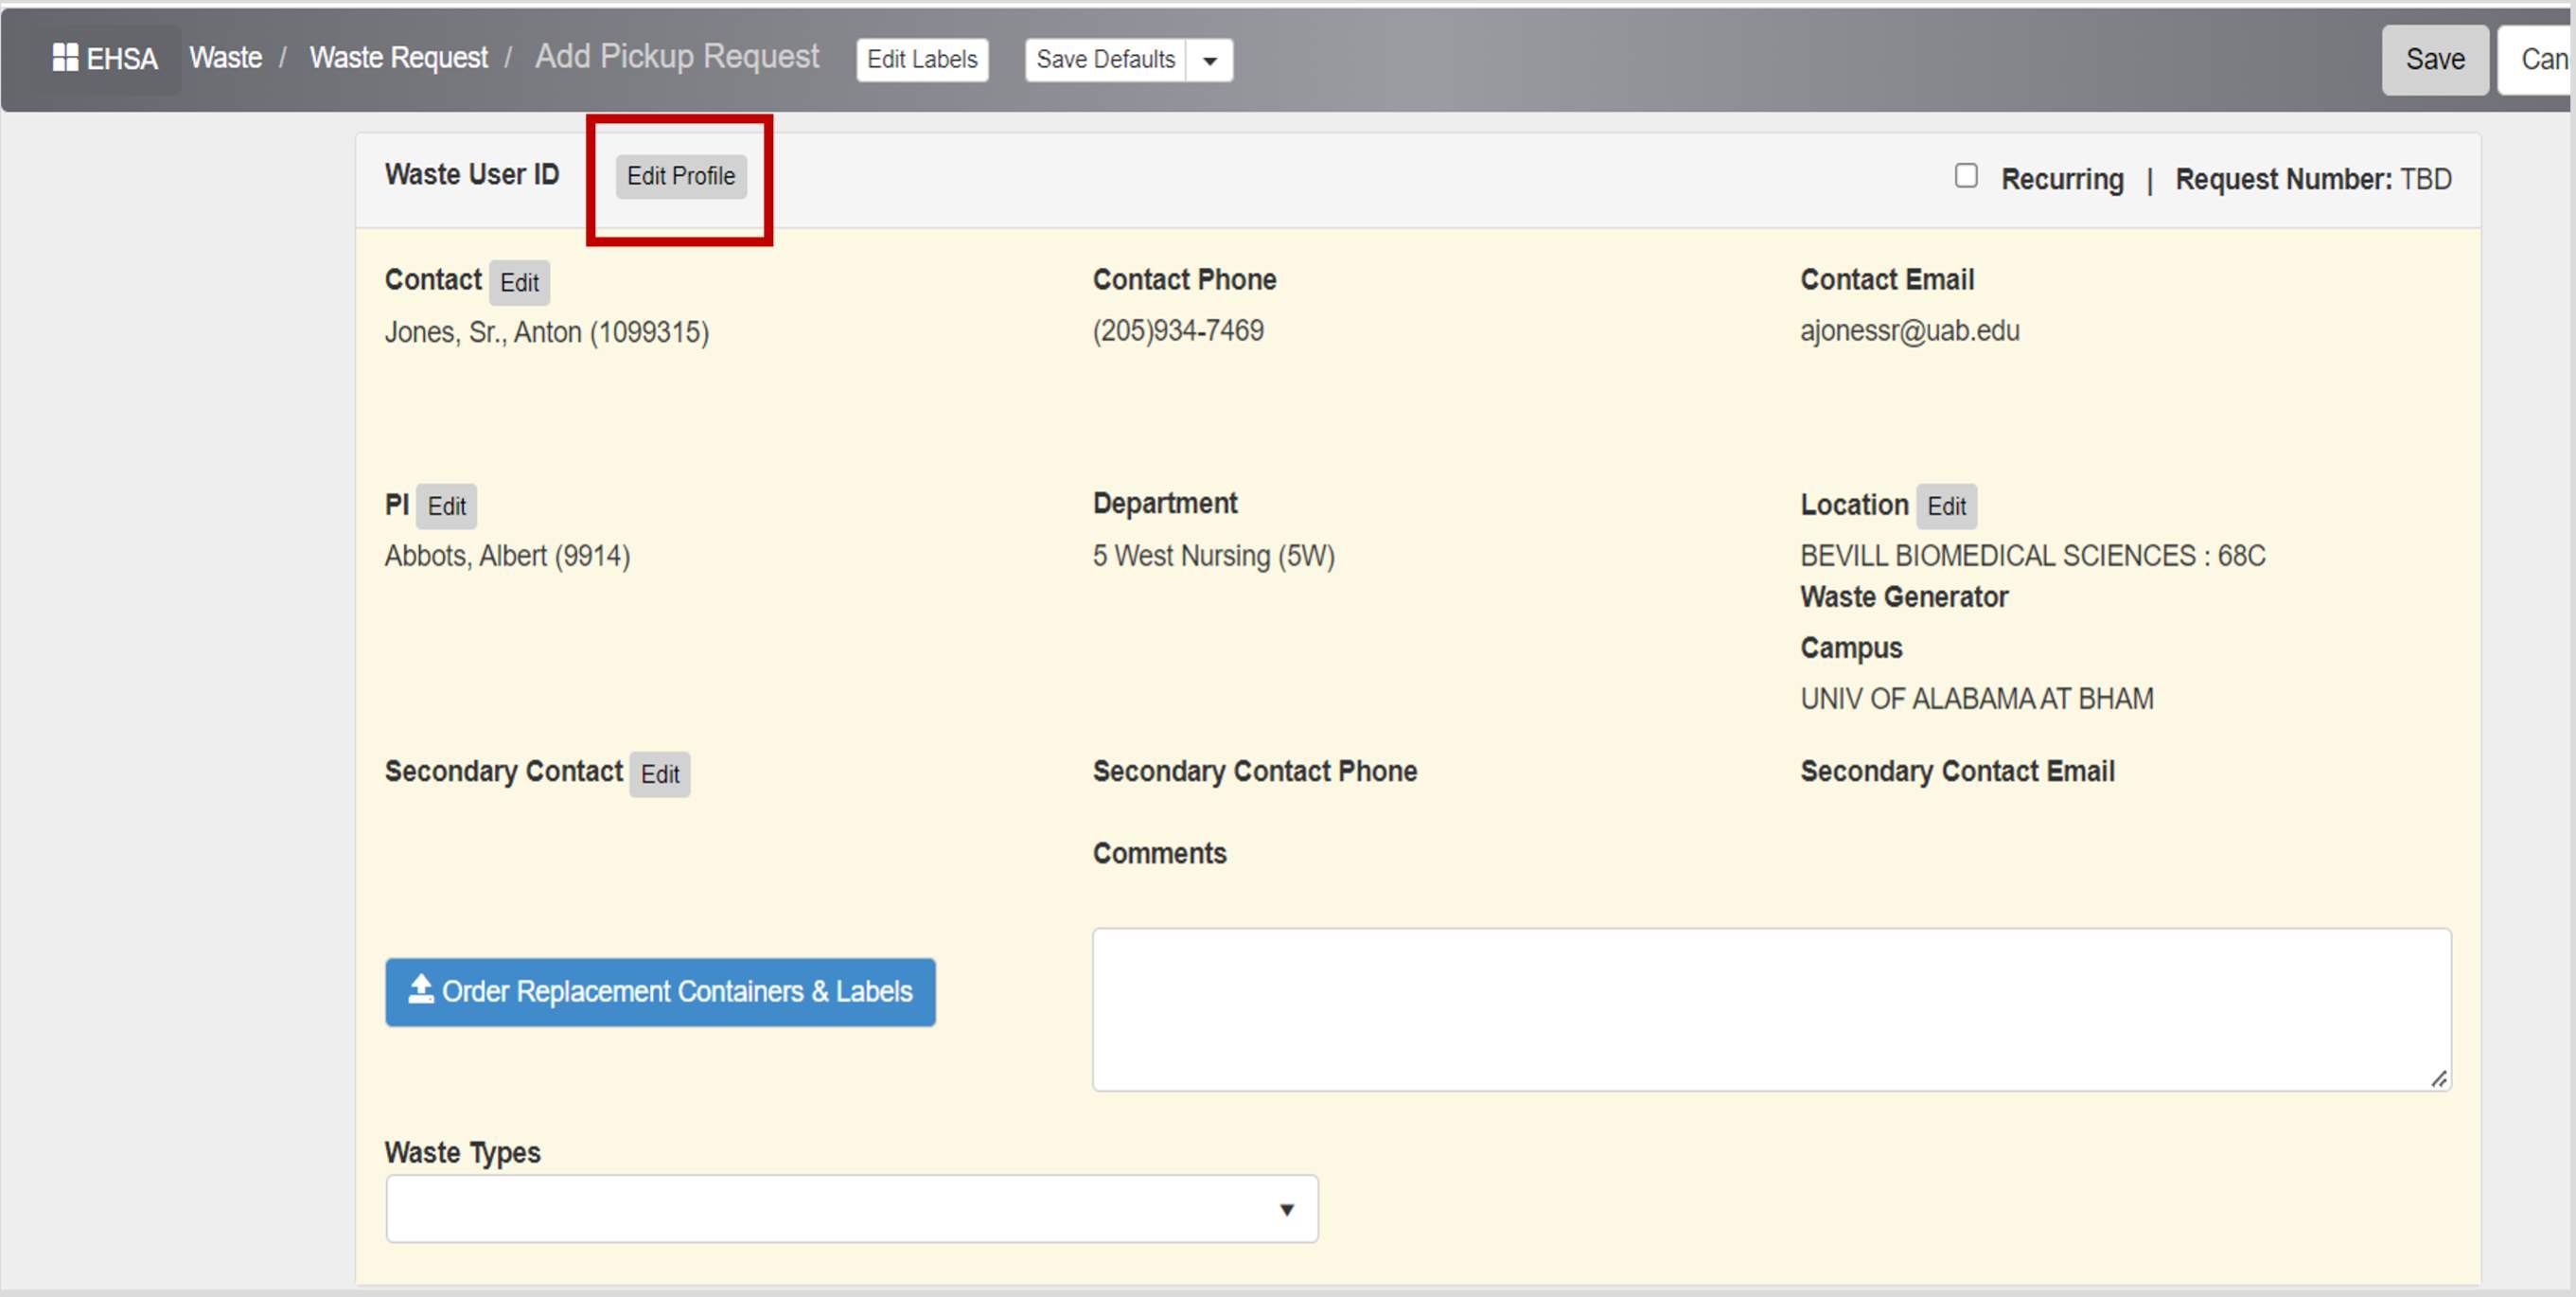Cancel the pickup request

[x=2546, y=59]
